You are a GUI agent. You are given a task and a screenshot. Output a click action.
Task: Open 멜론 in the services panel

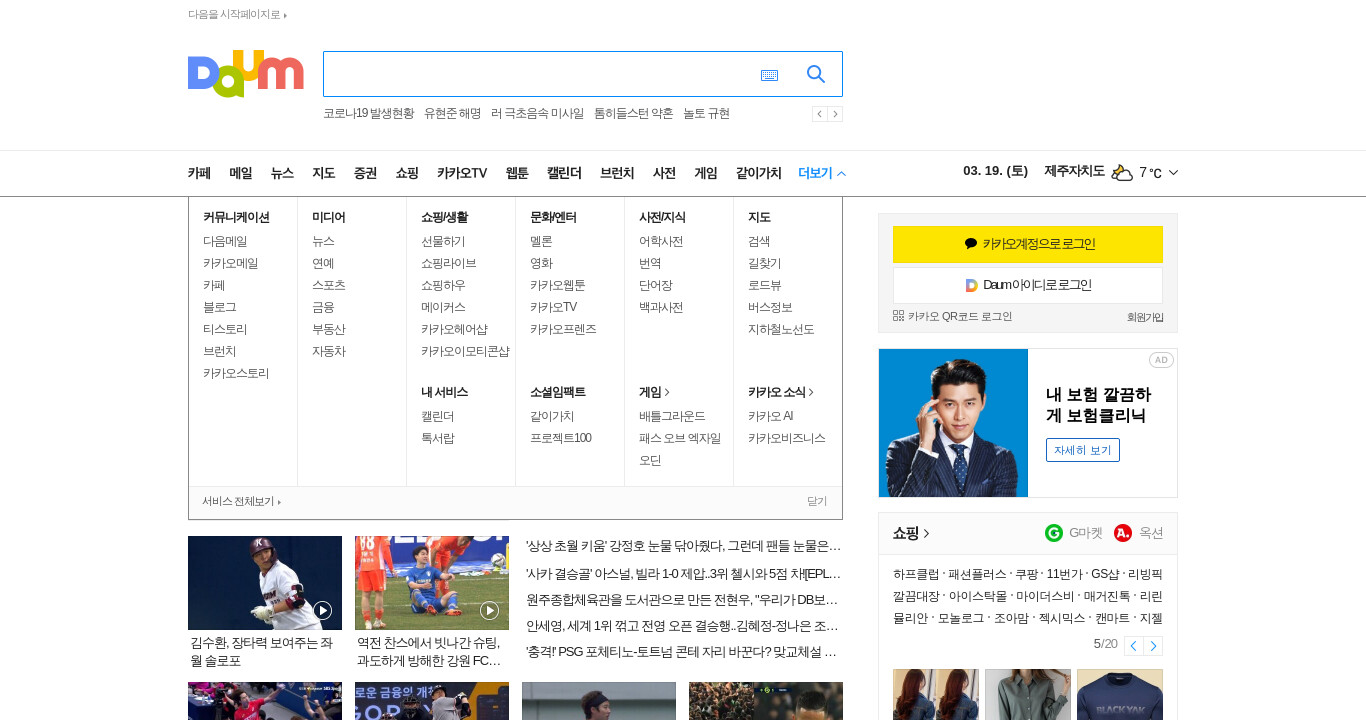click(541, 241)
